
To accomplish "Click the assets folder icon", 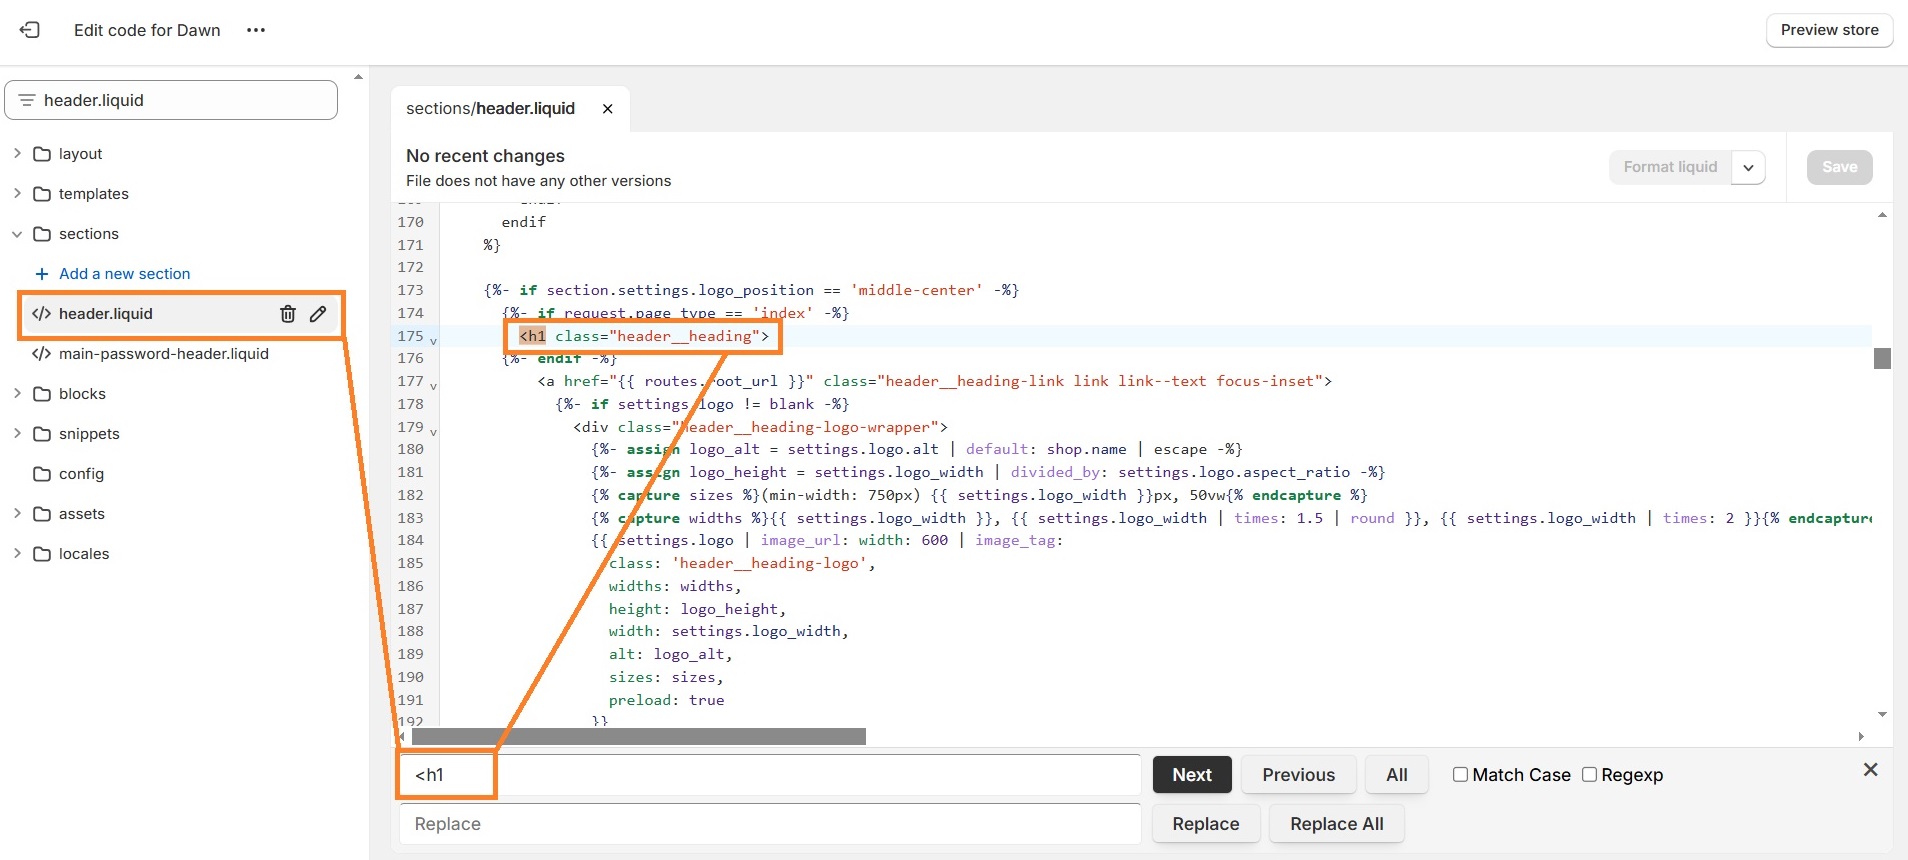I will (42, 514).
